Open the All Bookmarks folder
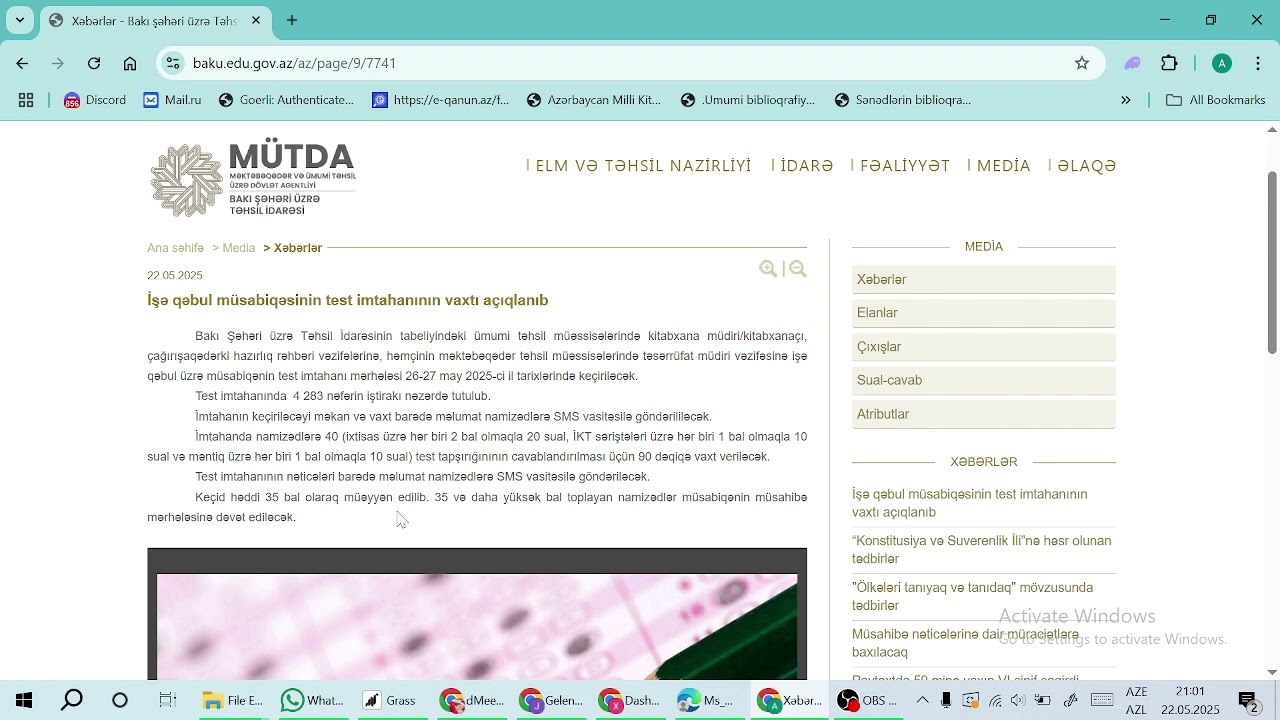 [1216, 100]
